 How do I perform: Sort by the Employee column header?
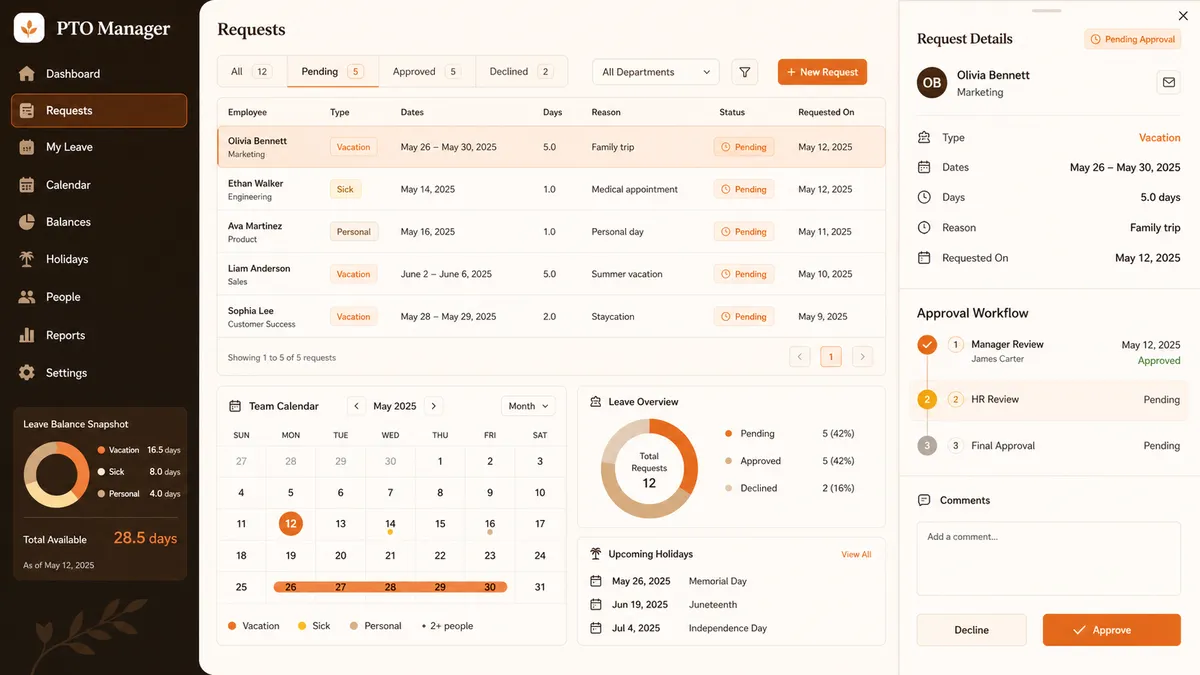[x=247, y=113]
